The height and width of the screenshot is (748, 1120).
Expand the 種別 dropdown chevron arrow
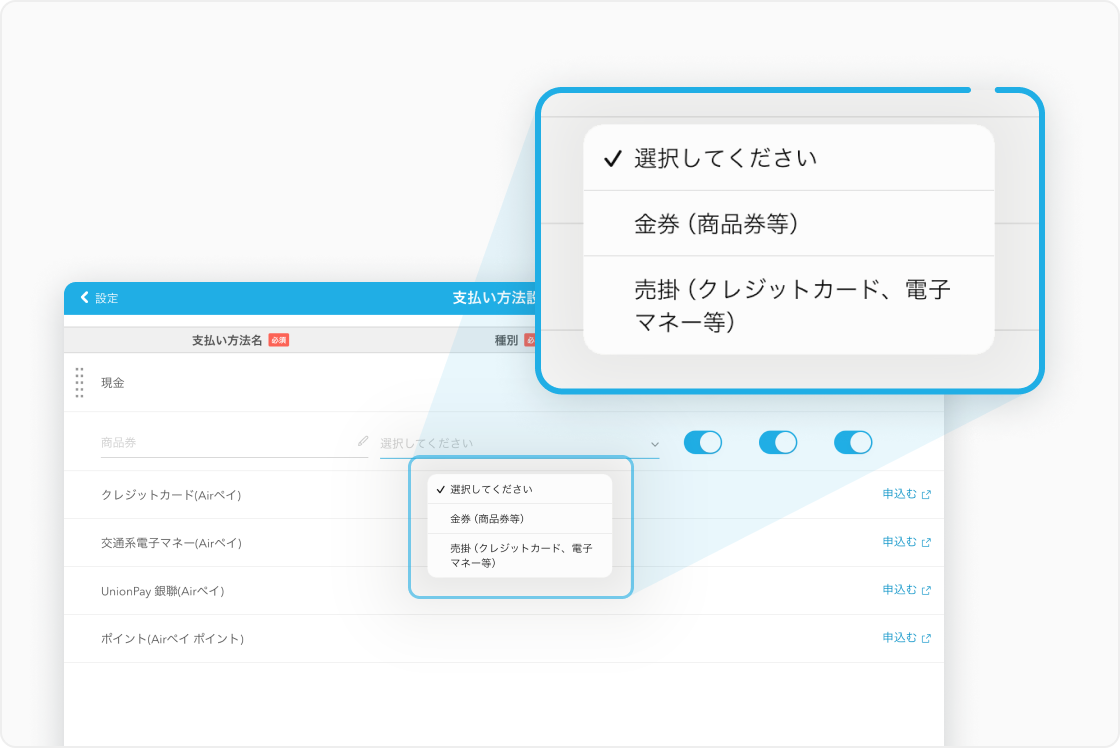point(655,443)
